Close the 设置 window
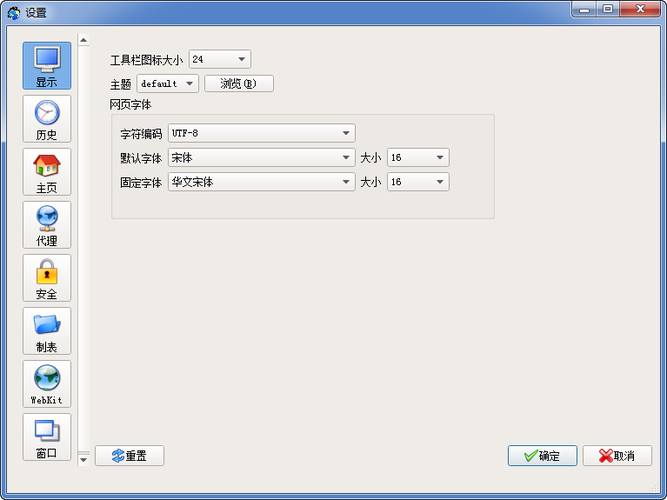Viewport: 667px width, 500px height. [641, 9]
